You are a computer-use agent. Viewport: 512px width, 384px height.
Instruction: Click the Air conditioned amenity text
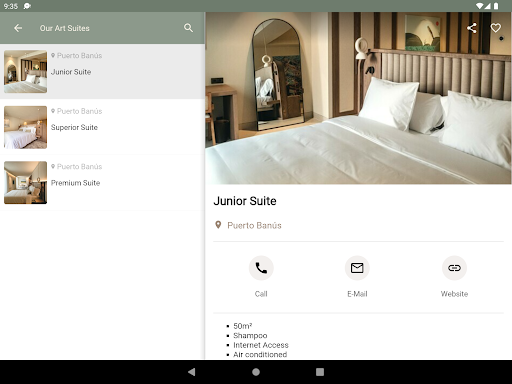click(x=260, y=354)
